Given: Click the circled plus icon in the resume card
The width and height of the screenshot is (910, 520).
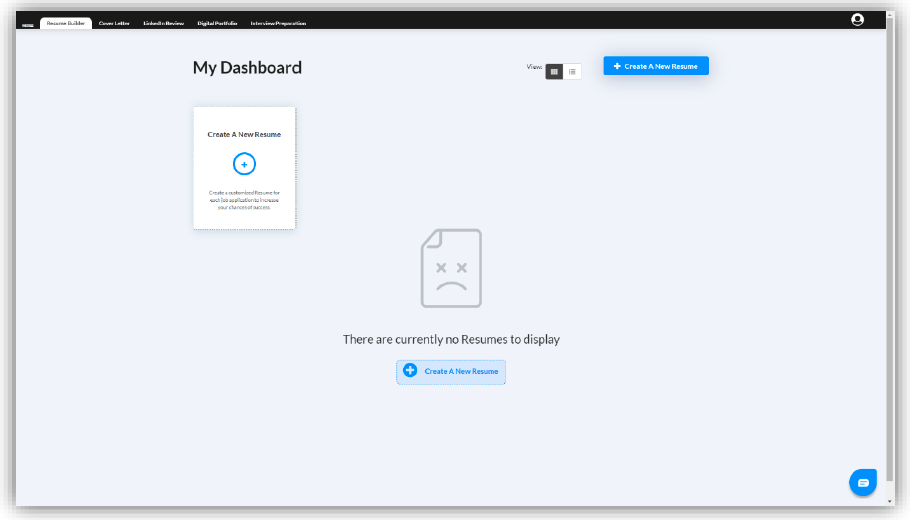Looking at the screenshot, I should click(x=244, y=164).
